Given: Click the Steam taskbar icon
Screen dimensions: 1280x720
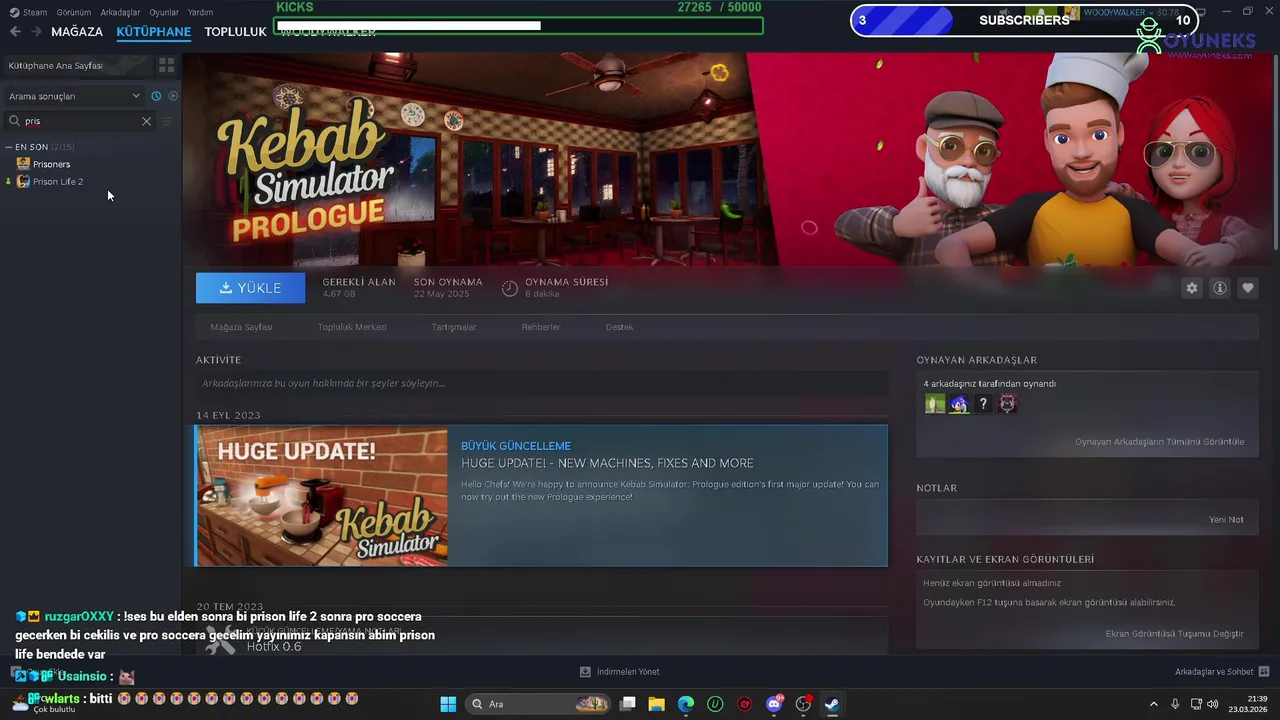Looking at the screenshot, I should (832, 704).
